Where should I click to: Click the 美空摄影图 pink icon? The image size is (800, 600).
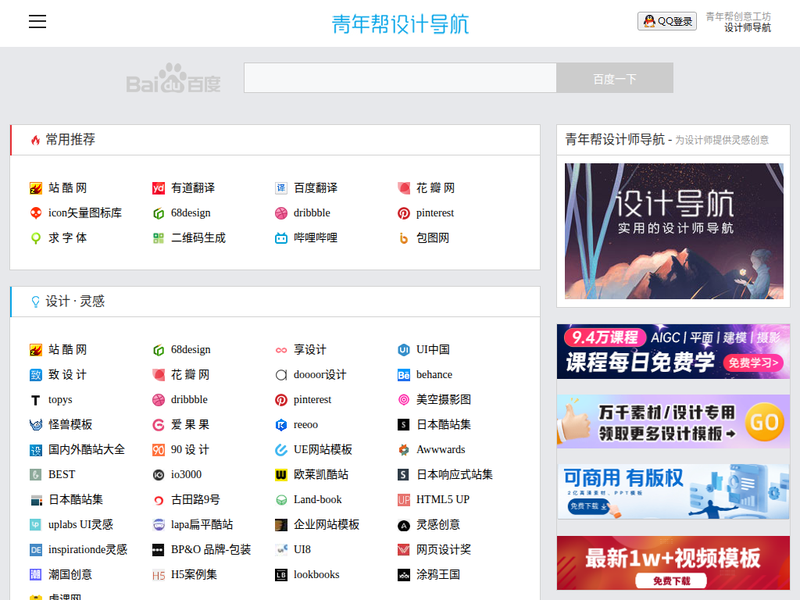404,400
